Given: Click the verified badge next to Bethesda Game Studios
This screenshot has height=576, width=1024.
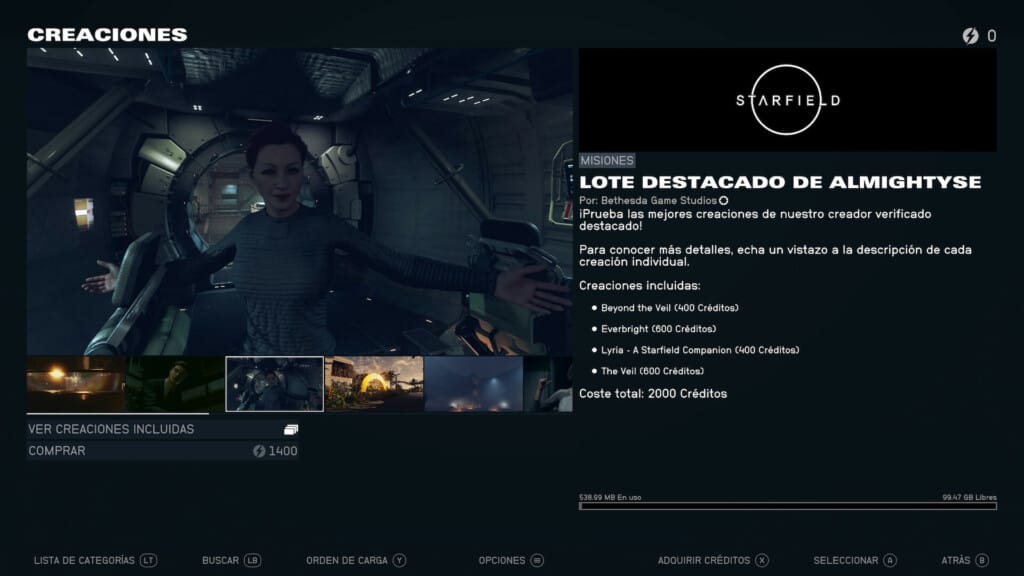Looking at the screenshot, I should tap(724, 200).
